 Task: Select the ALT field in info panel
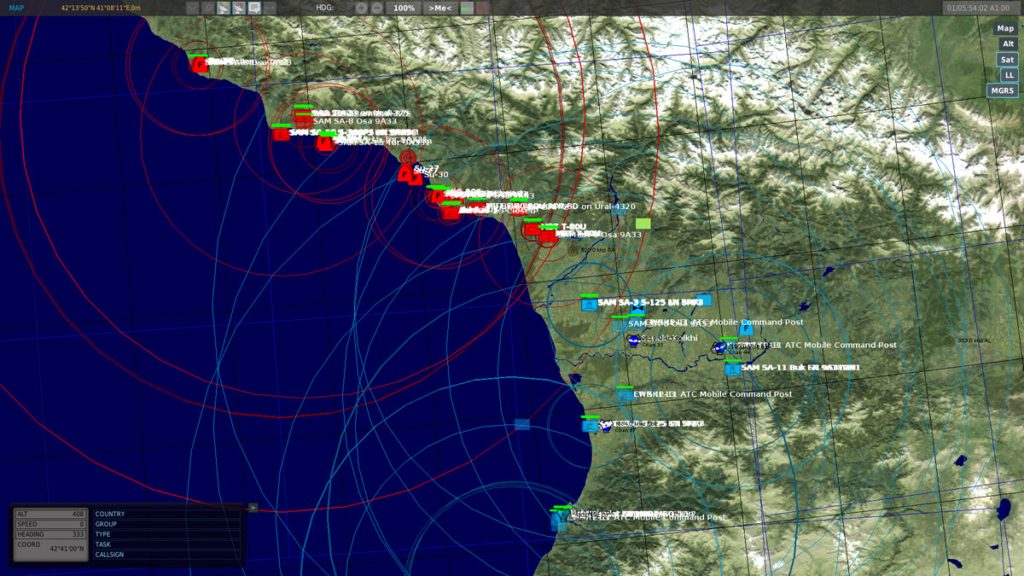pyautogui.click(x=51, y=514)
